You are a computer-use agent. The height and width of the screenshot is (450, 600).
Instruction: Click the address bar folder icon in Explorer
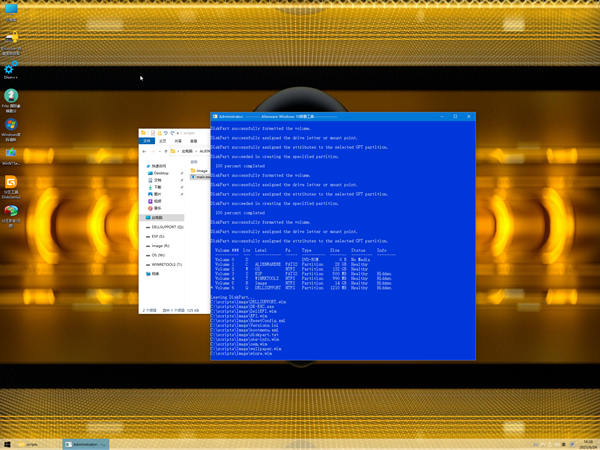pos(173,151)
